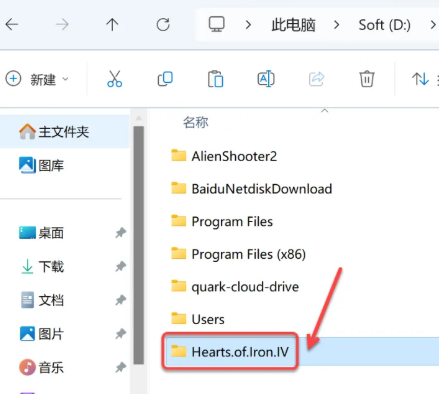Sort files by the 名称 column header

pyautogui.click(x=196, y=122)
